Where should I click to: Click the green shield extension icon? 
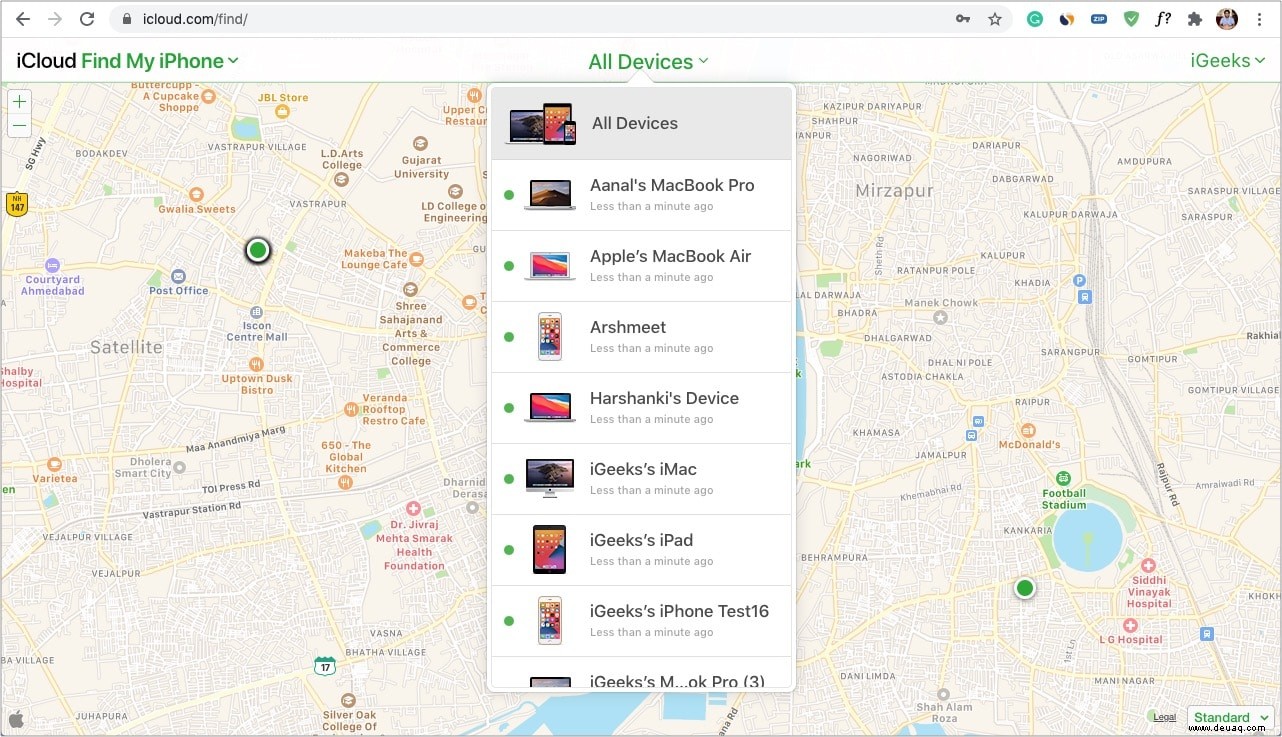[1131, 19]
